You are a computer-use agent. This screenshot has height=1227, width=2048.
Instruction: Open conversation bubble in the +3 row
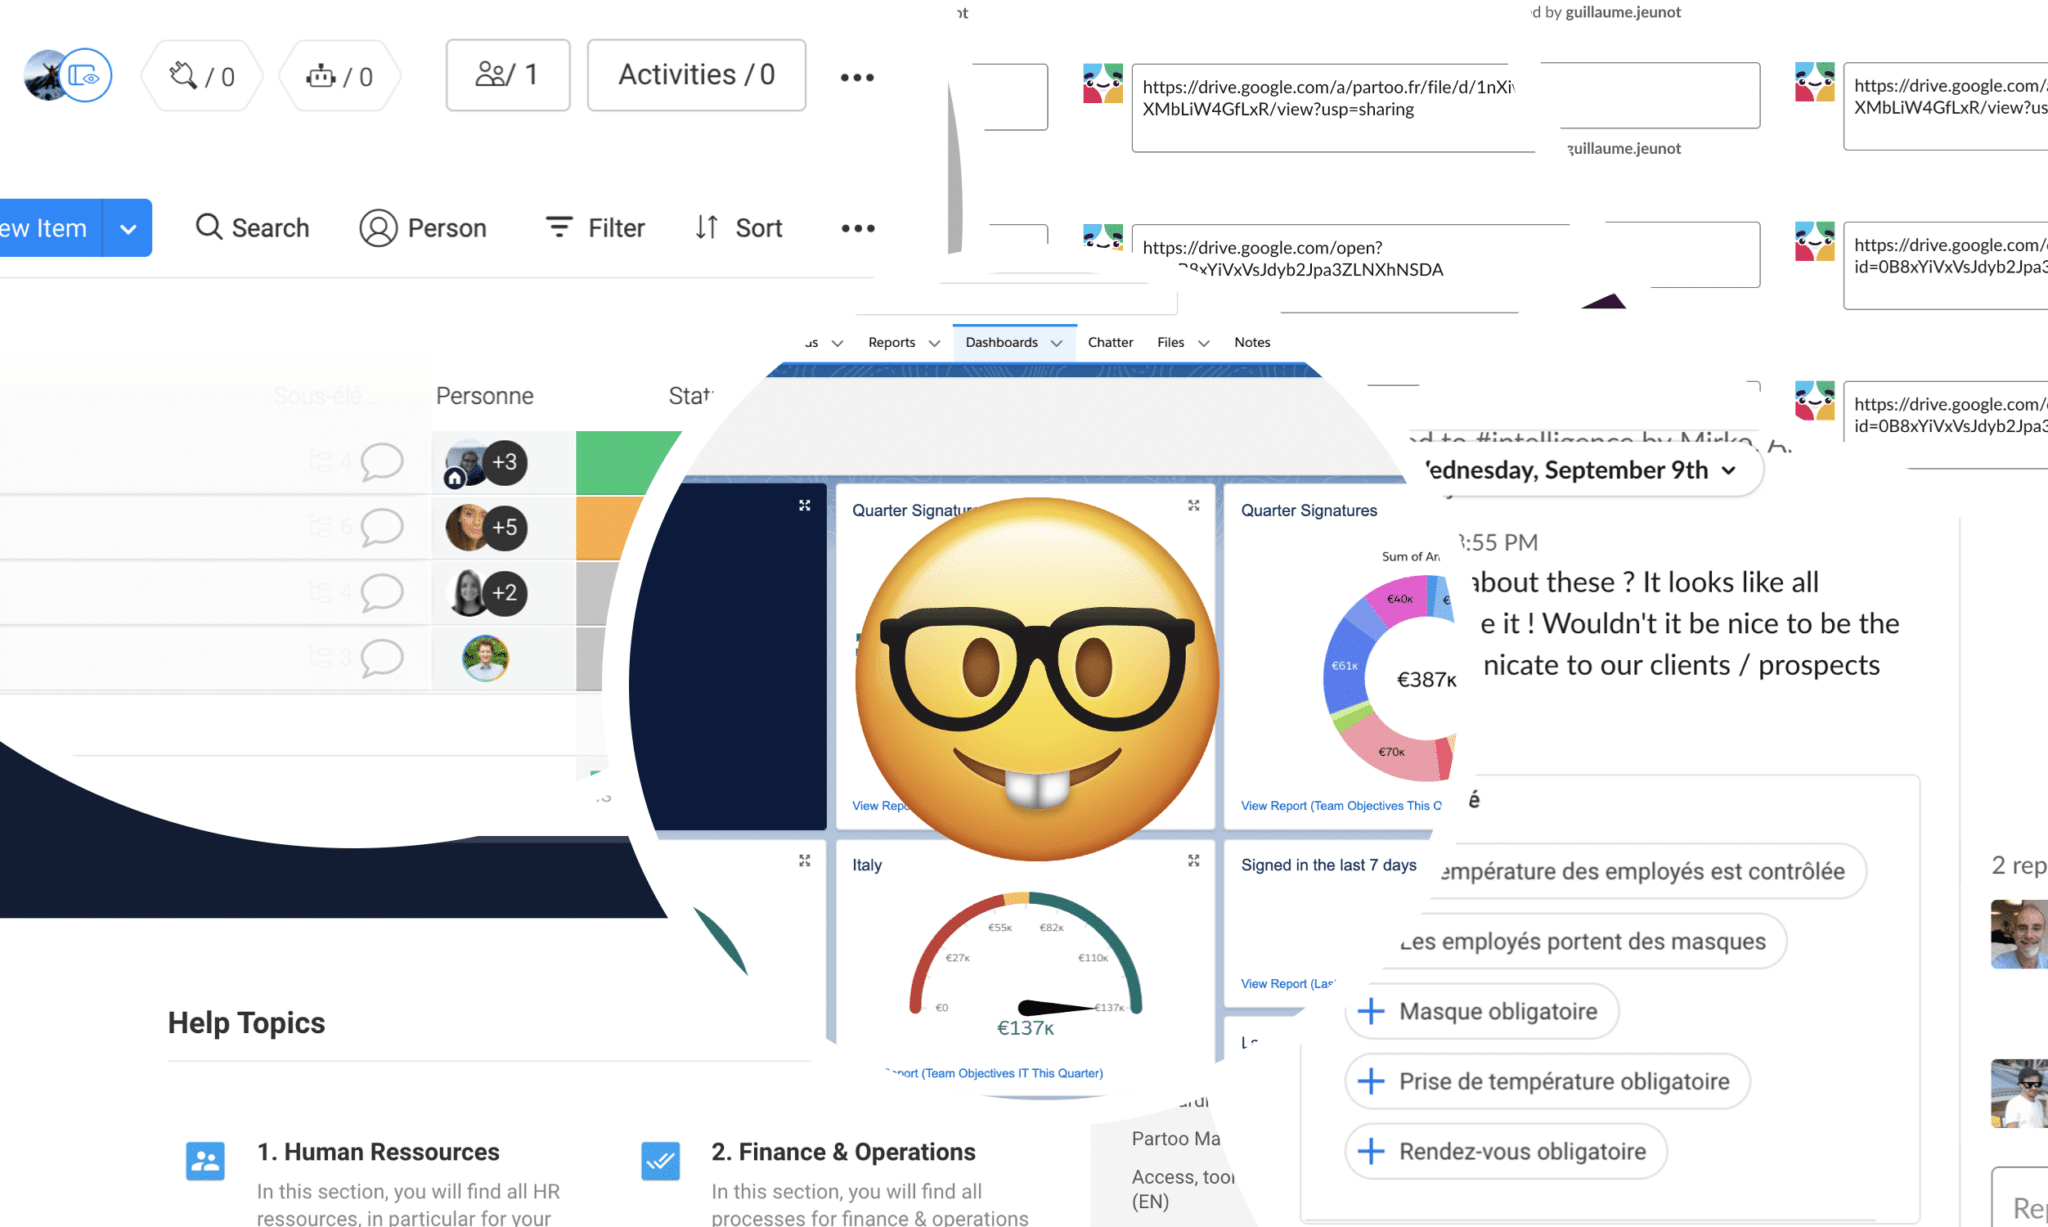381,462
